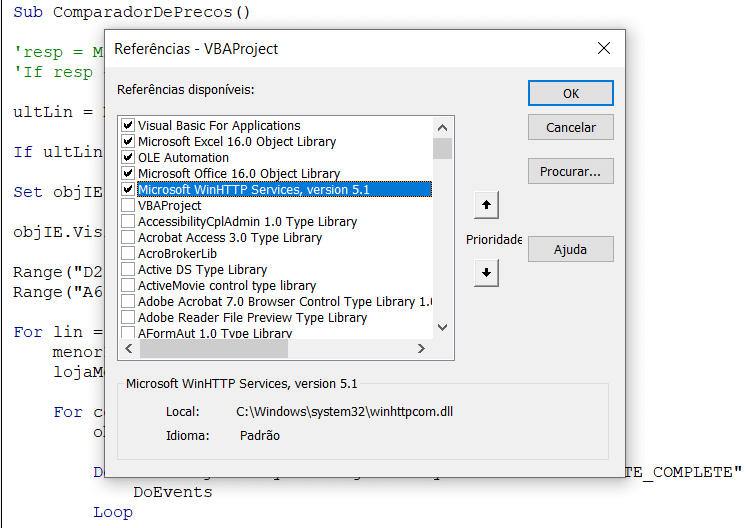The width and height of the screenshot is (746, 528).
Task: Click the list scroll up arrow
Action: 442,127
